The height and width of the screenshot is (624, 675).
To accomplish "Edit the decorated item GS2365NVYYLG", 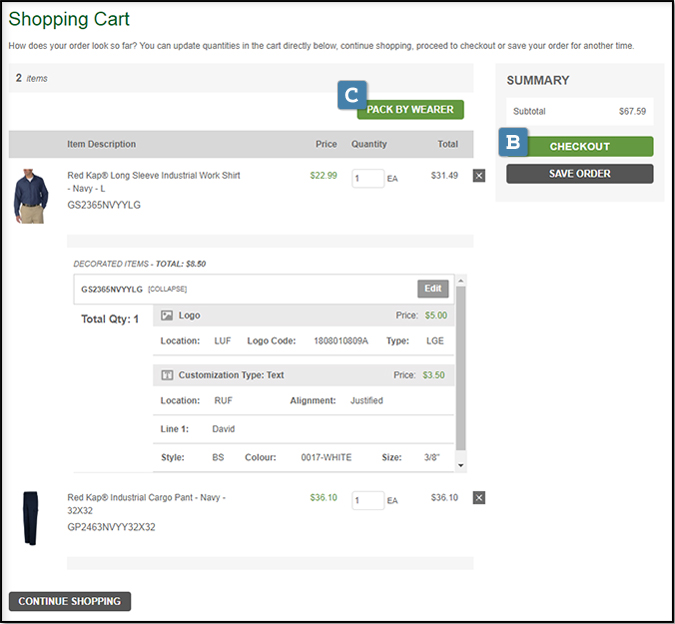I will pyautogui.click(x=432, y=289).
